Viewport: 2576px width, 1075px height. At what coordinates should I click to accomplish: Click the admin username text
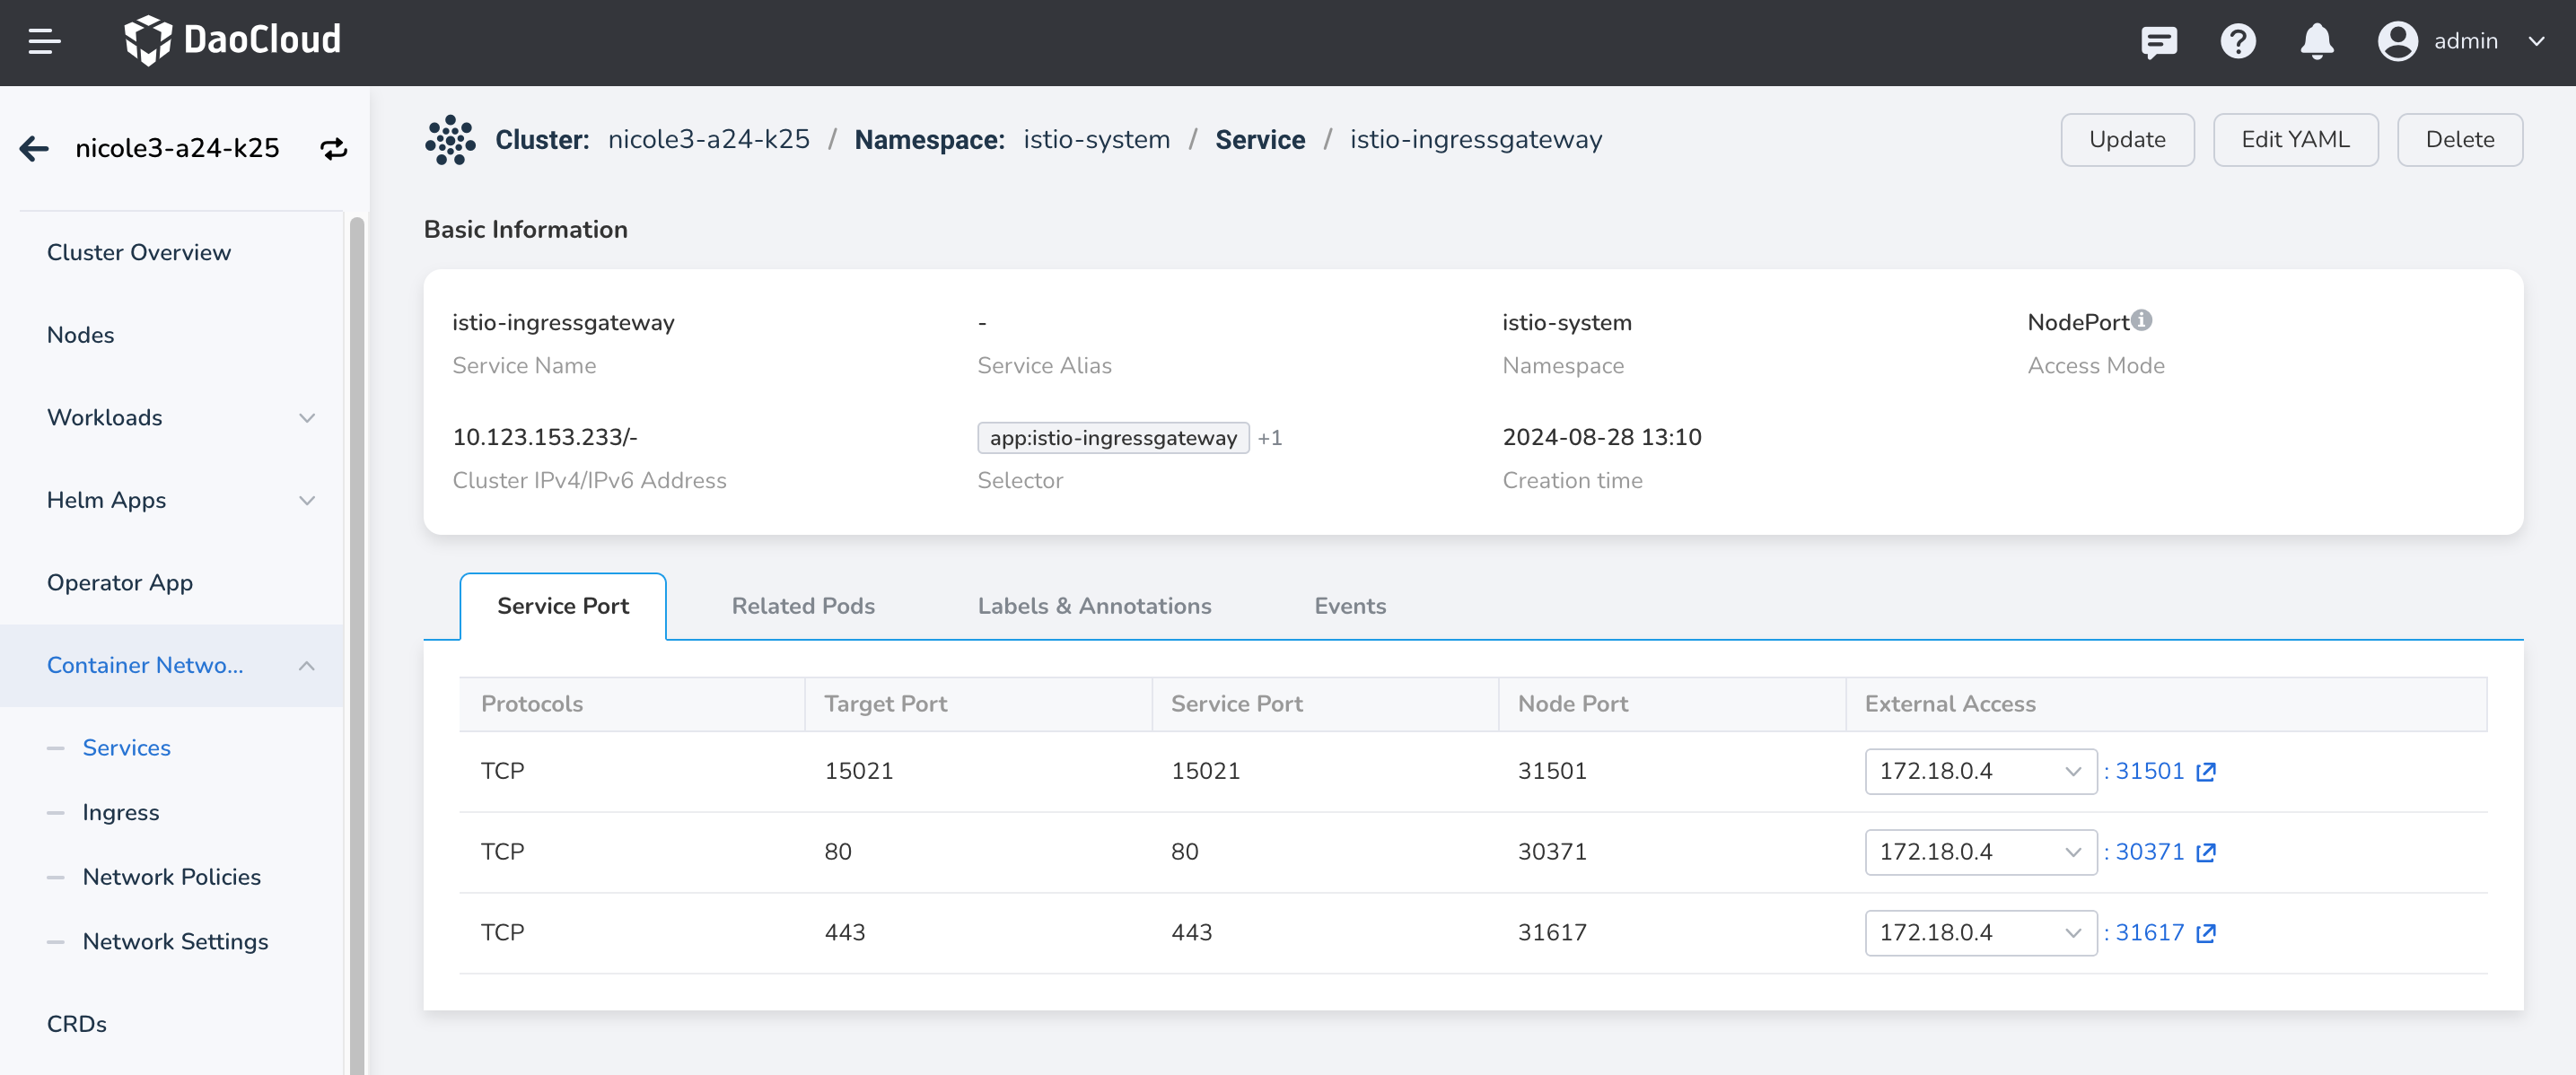click(2465, 42)
